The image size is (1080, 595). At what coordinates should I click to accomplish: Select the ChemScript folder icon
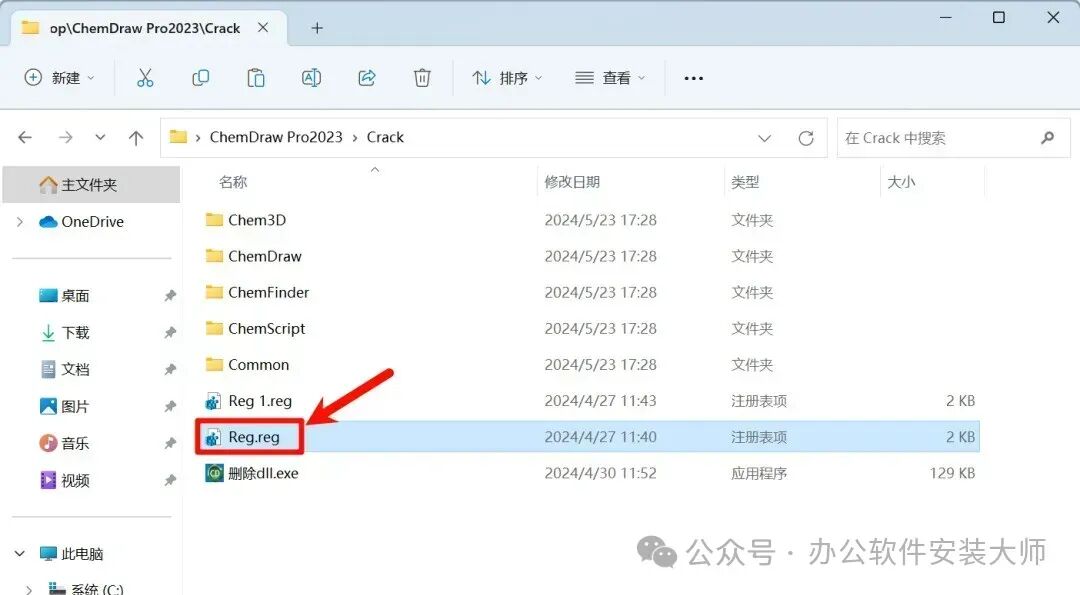pyautogui.click(x=214, y=328)
